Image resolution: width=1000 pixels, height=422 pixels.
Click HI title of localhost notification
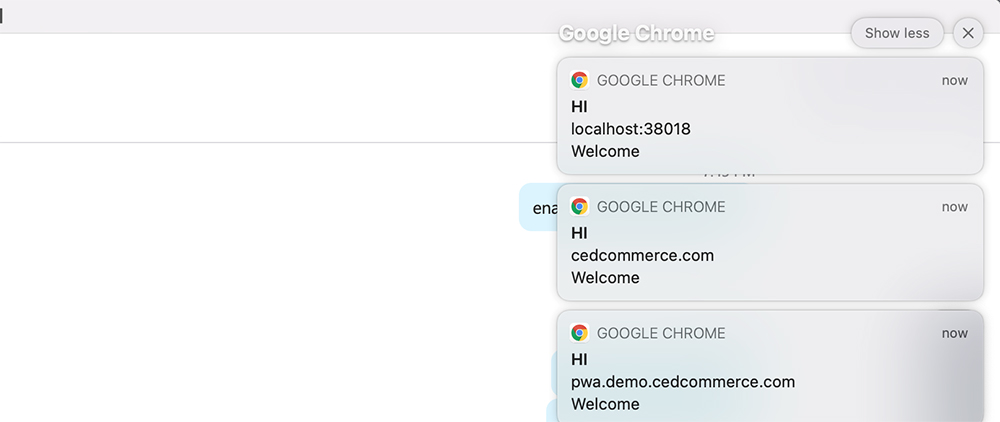tap(579, 106)
